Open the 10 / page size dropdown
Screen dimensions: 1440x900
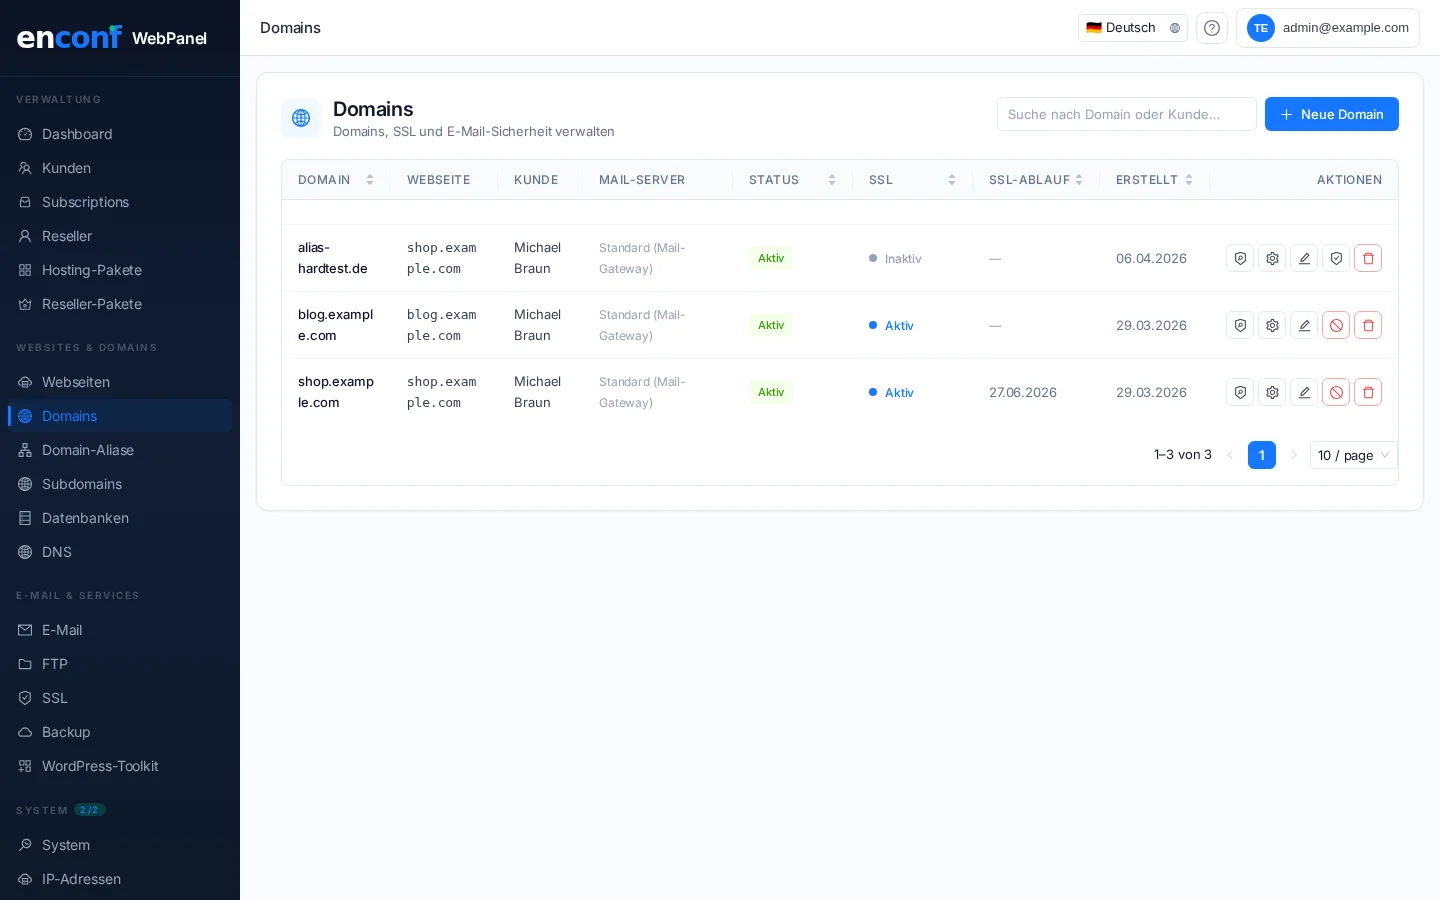click(1352, 455)
